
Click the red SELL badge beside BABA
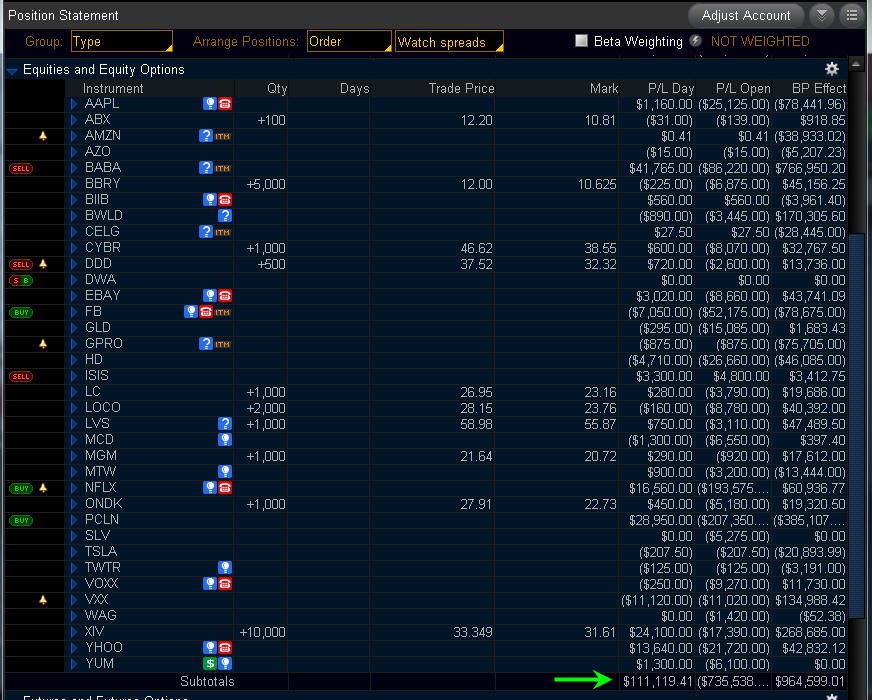point(21,168)
